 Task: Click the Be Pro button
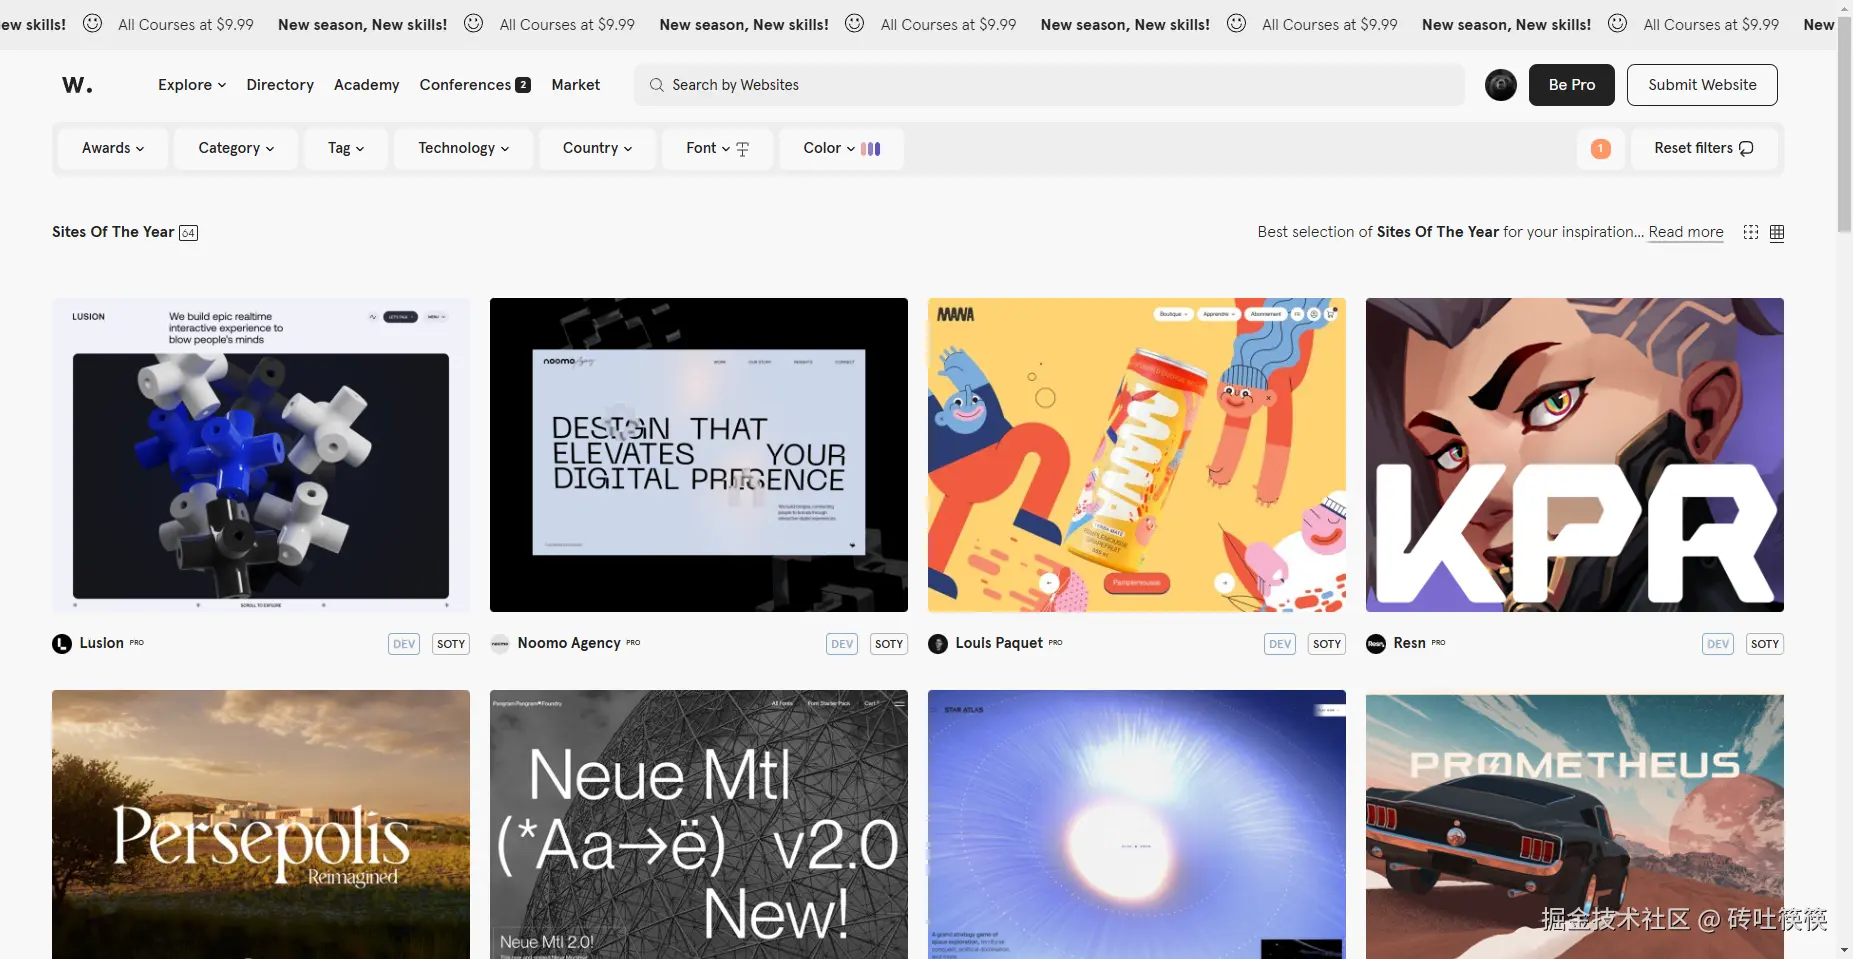[x=1572, y=85]
